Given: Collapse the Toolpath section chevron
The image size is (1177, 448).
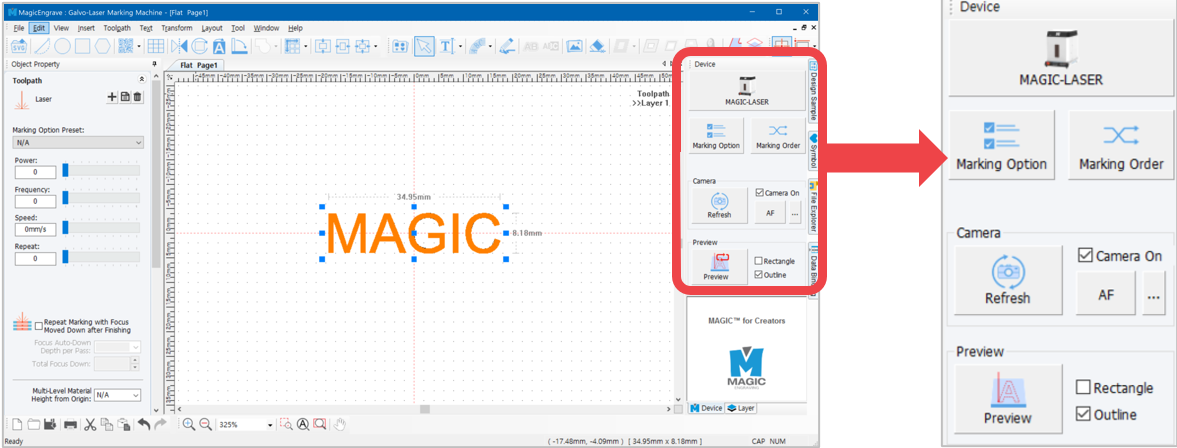Looking at the screenshot, I should pyautogui.click(x=142, y=80).
